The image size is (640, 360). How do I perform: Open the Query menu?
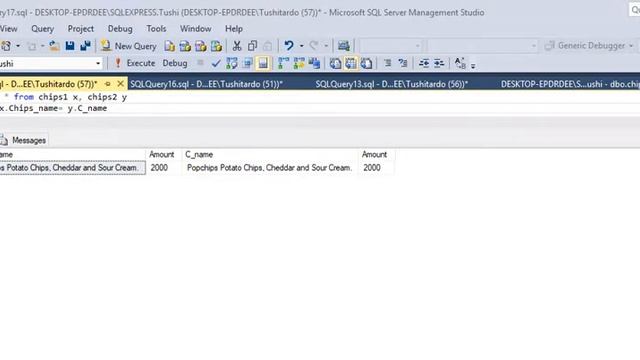pyautogui.click(x=42, y=29)
